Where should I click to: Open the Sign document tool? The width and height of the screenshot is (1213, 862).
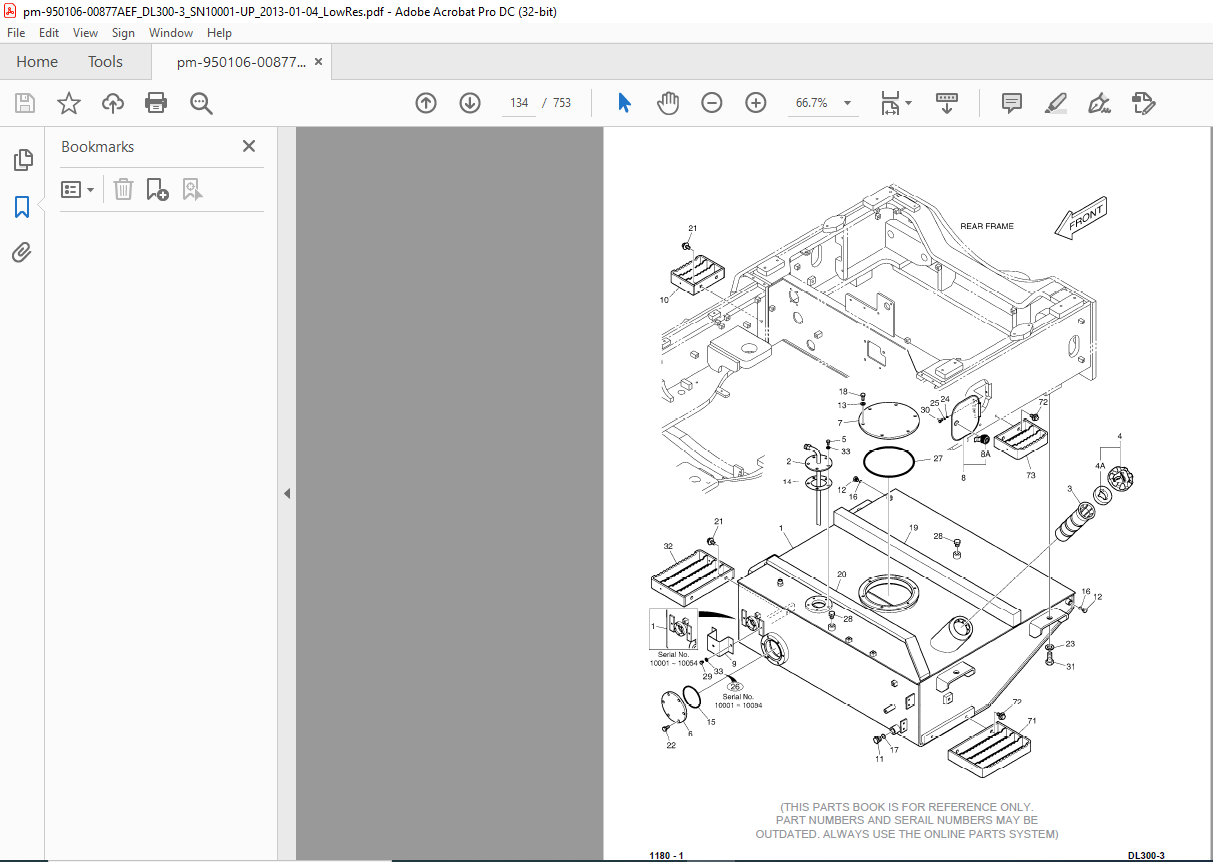tap(1100, 103)
